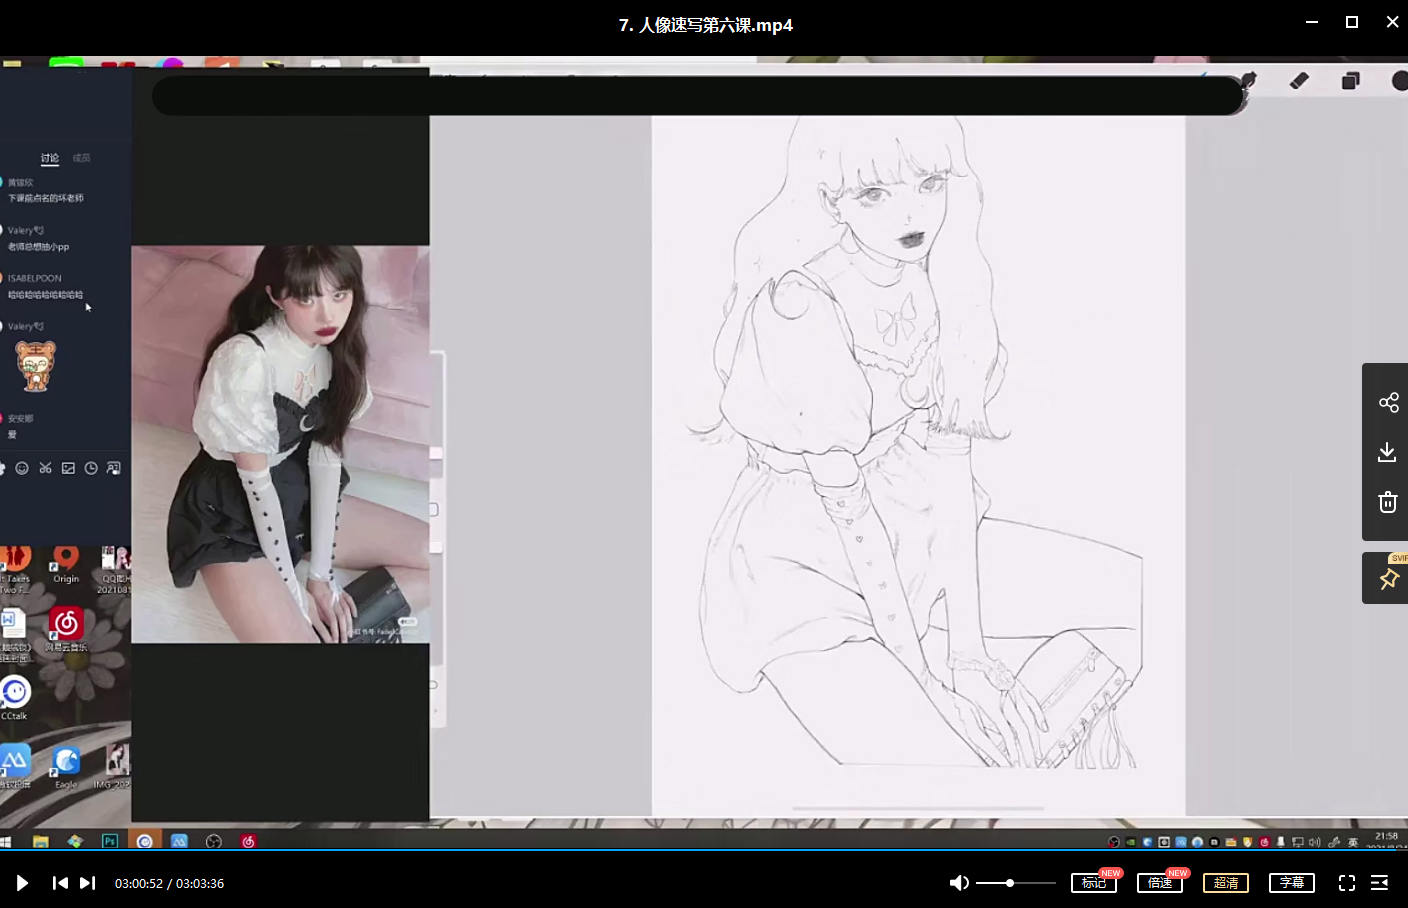
Task: Click the volume slider track
Action: (x=1030, y=883)
